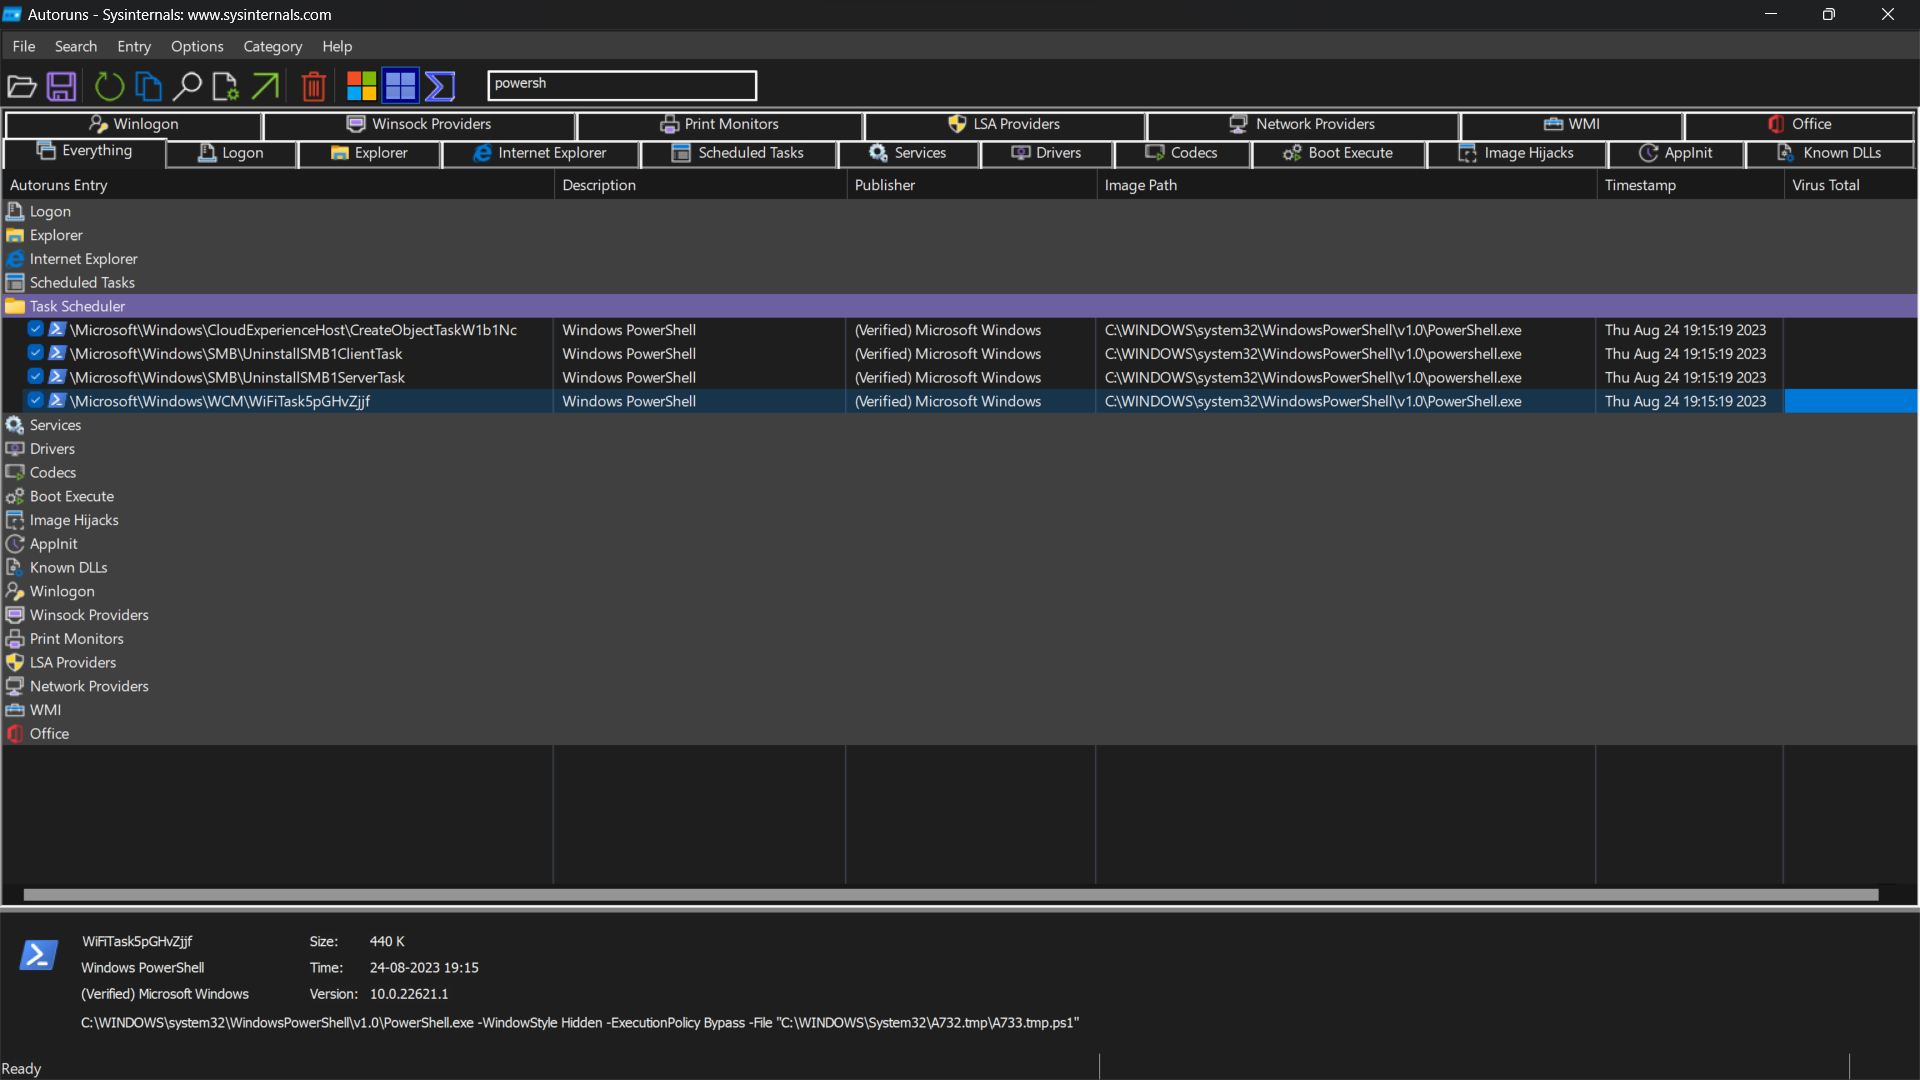Click the red Delete trash icon
Screen dimensions: 1920x1080
click(314, 87)
